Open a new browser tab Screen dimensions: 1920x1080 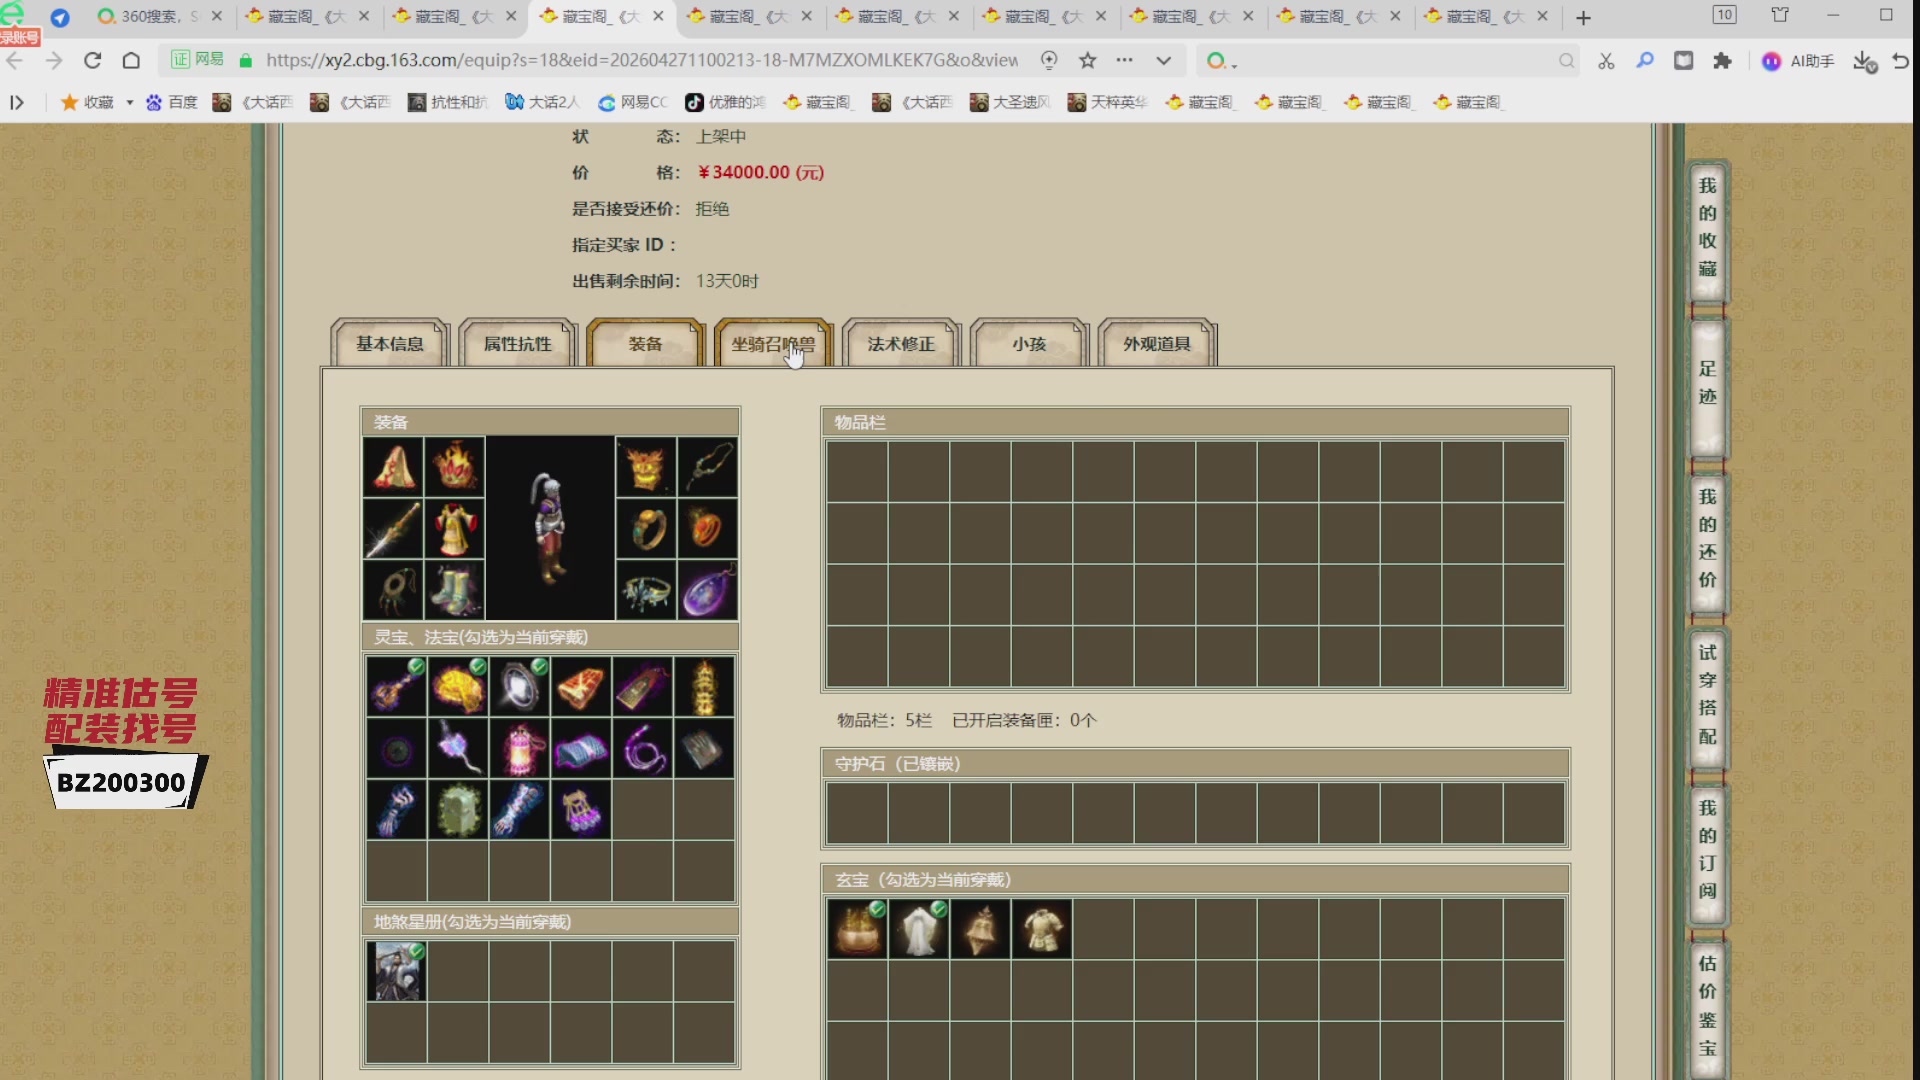pos(1583,17)
